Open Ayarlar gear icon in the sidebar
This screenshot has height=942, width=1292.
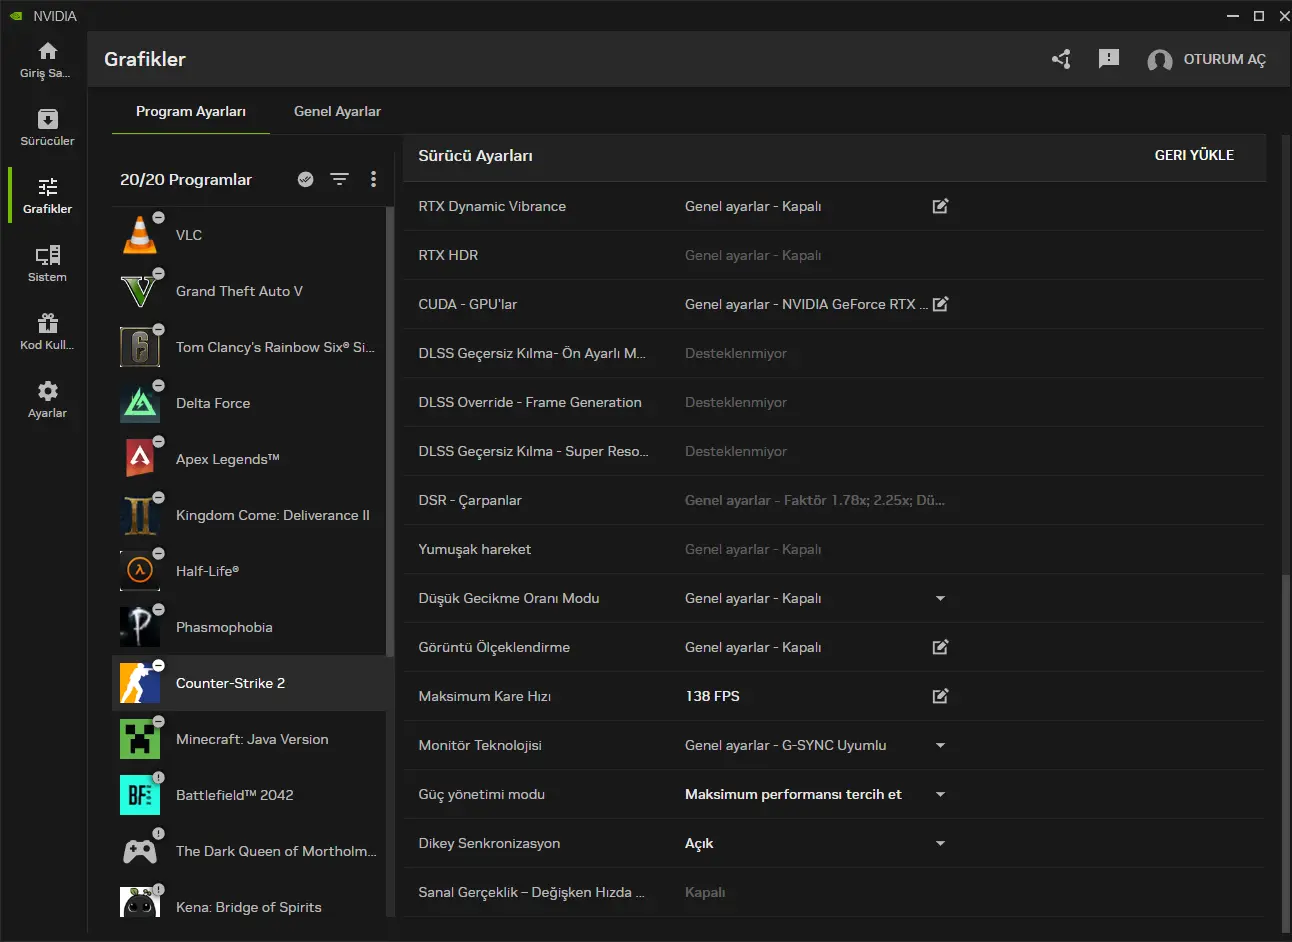[x=47, y=391]
